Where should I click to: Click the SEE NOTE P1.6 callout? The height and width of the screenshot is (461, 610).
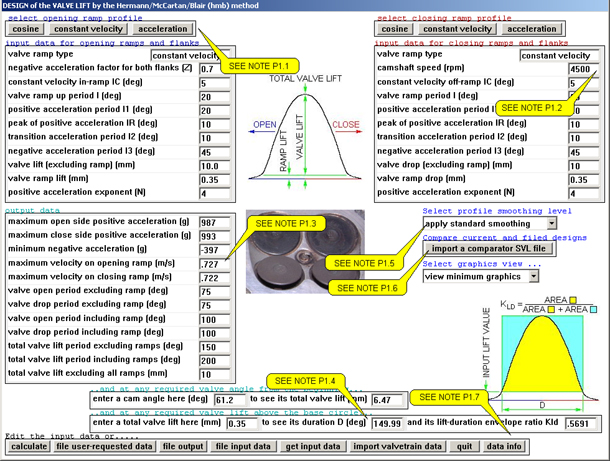tap(367, 288)
